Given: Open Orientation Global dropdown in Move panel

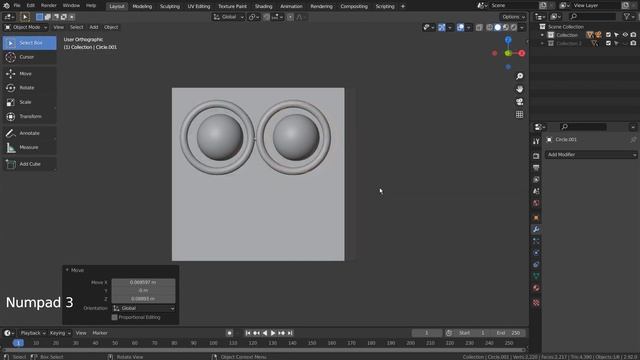Looking at the screenshot, I should click(x=144, y=308).
